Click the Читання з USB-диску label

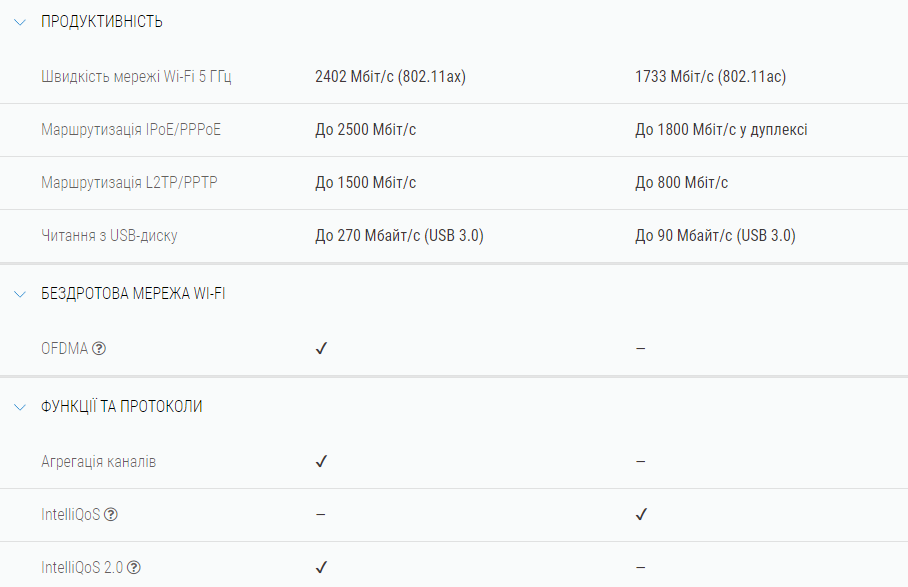[110, 236]
